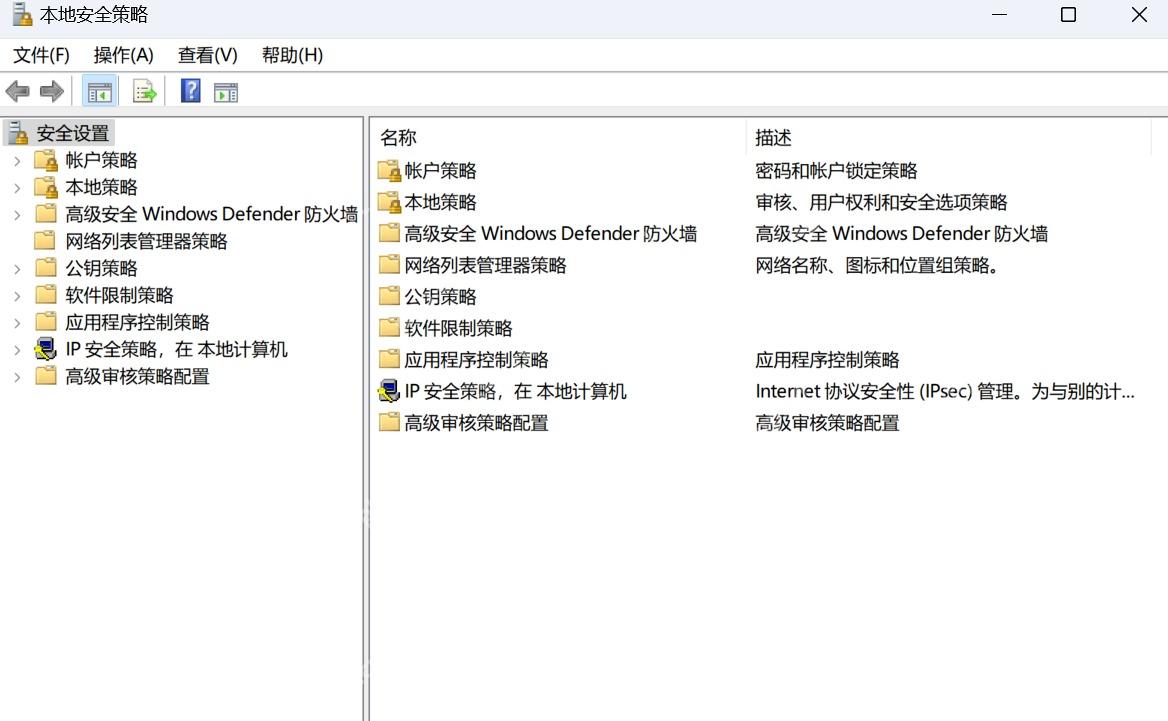This screenshot has height=721, width=1168.
Task: Expand the 软件限制策略 tree node
Action: tap(17, 296)
